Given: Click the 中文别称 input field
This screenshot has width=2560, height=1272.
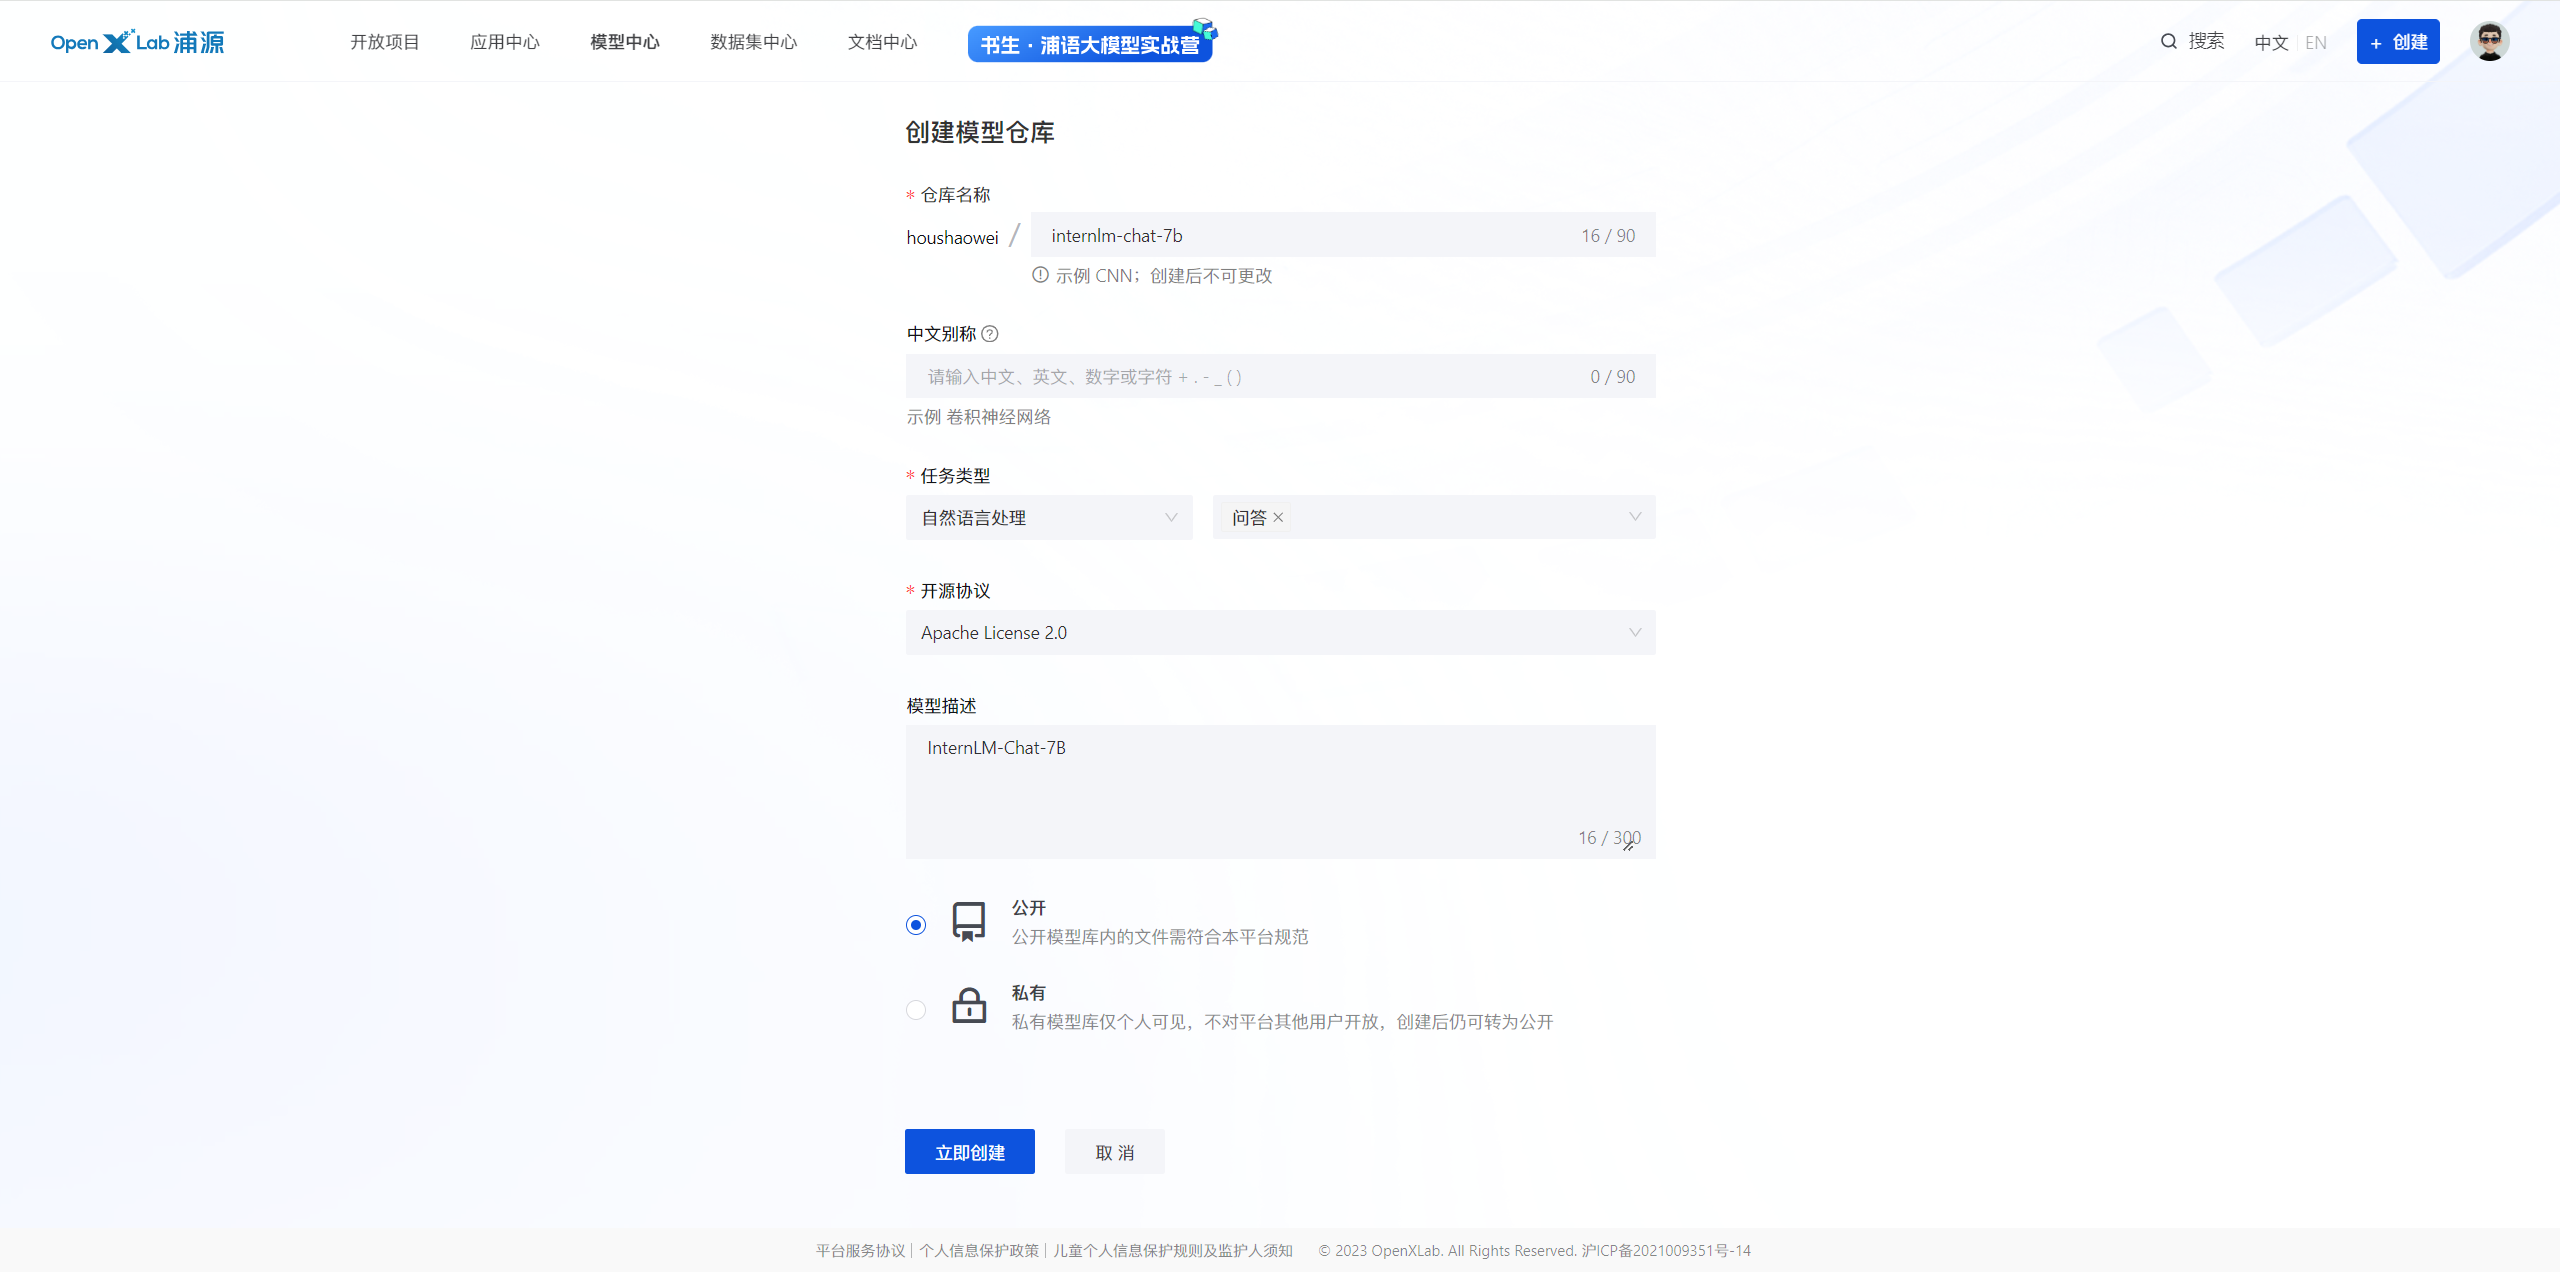Looking at the screenshot, I should [x=1250, y=376].
